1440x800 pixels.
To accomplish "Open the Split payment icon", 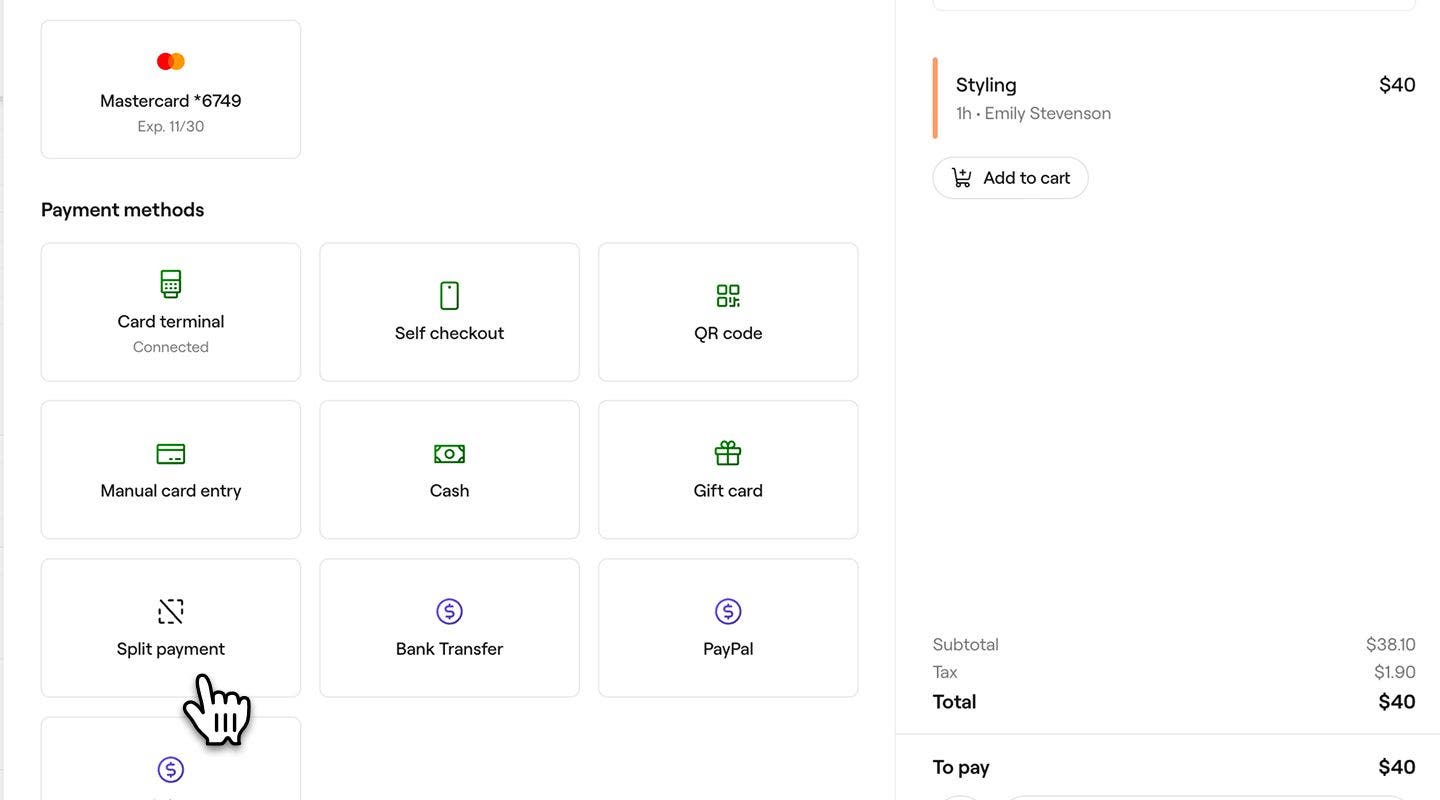I will (171, 611).
